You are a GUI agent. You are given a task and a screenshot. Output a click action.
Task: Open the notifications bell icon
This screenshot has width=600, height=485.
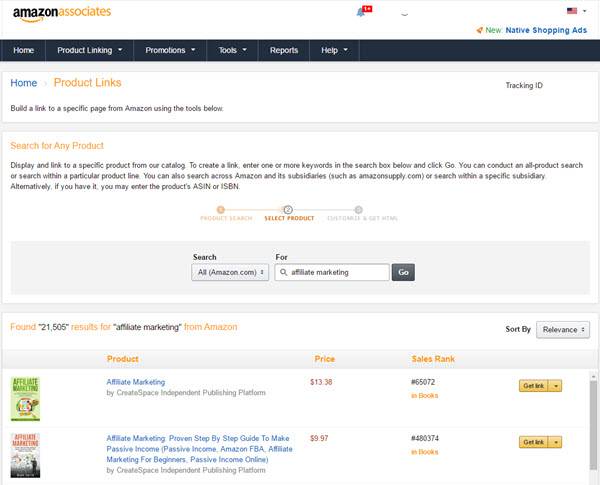point(360,13)
